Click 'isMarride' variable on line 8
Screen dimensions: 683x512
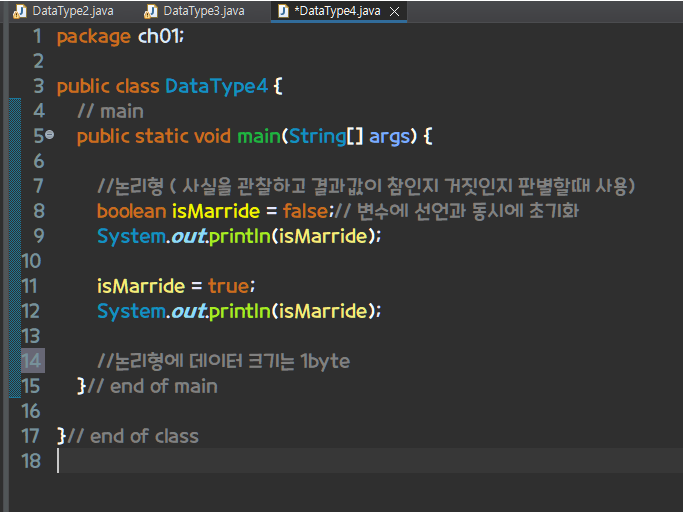216,211
